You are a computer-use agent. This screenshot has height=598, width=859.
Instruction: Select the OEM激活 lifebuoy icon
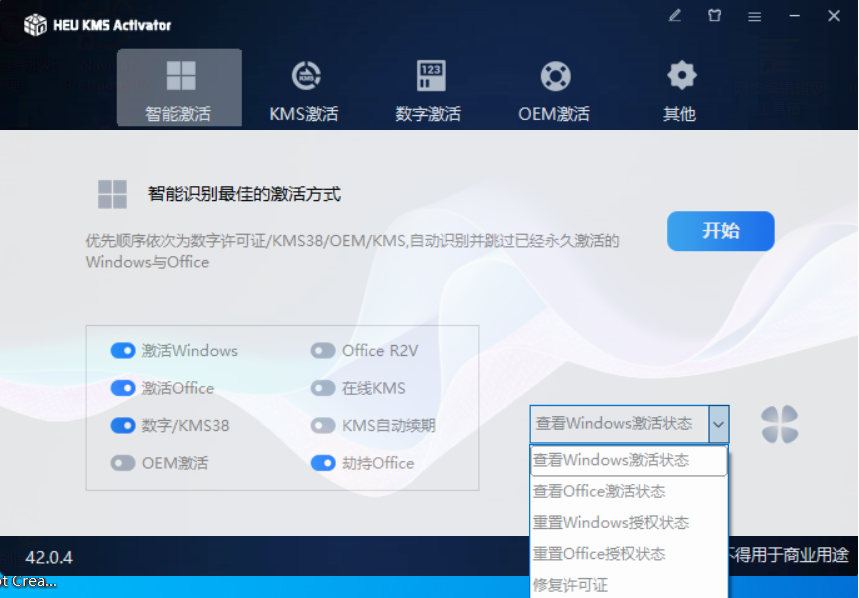point(554,76)
